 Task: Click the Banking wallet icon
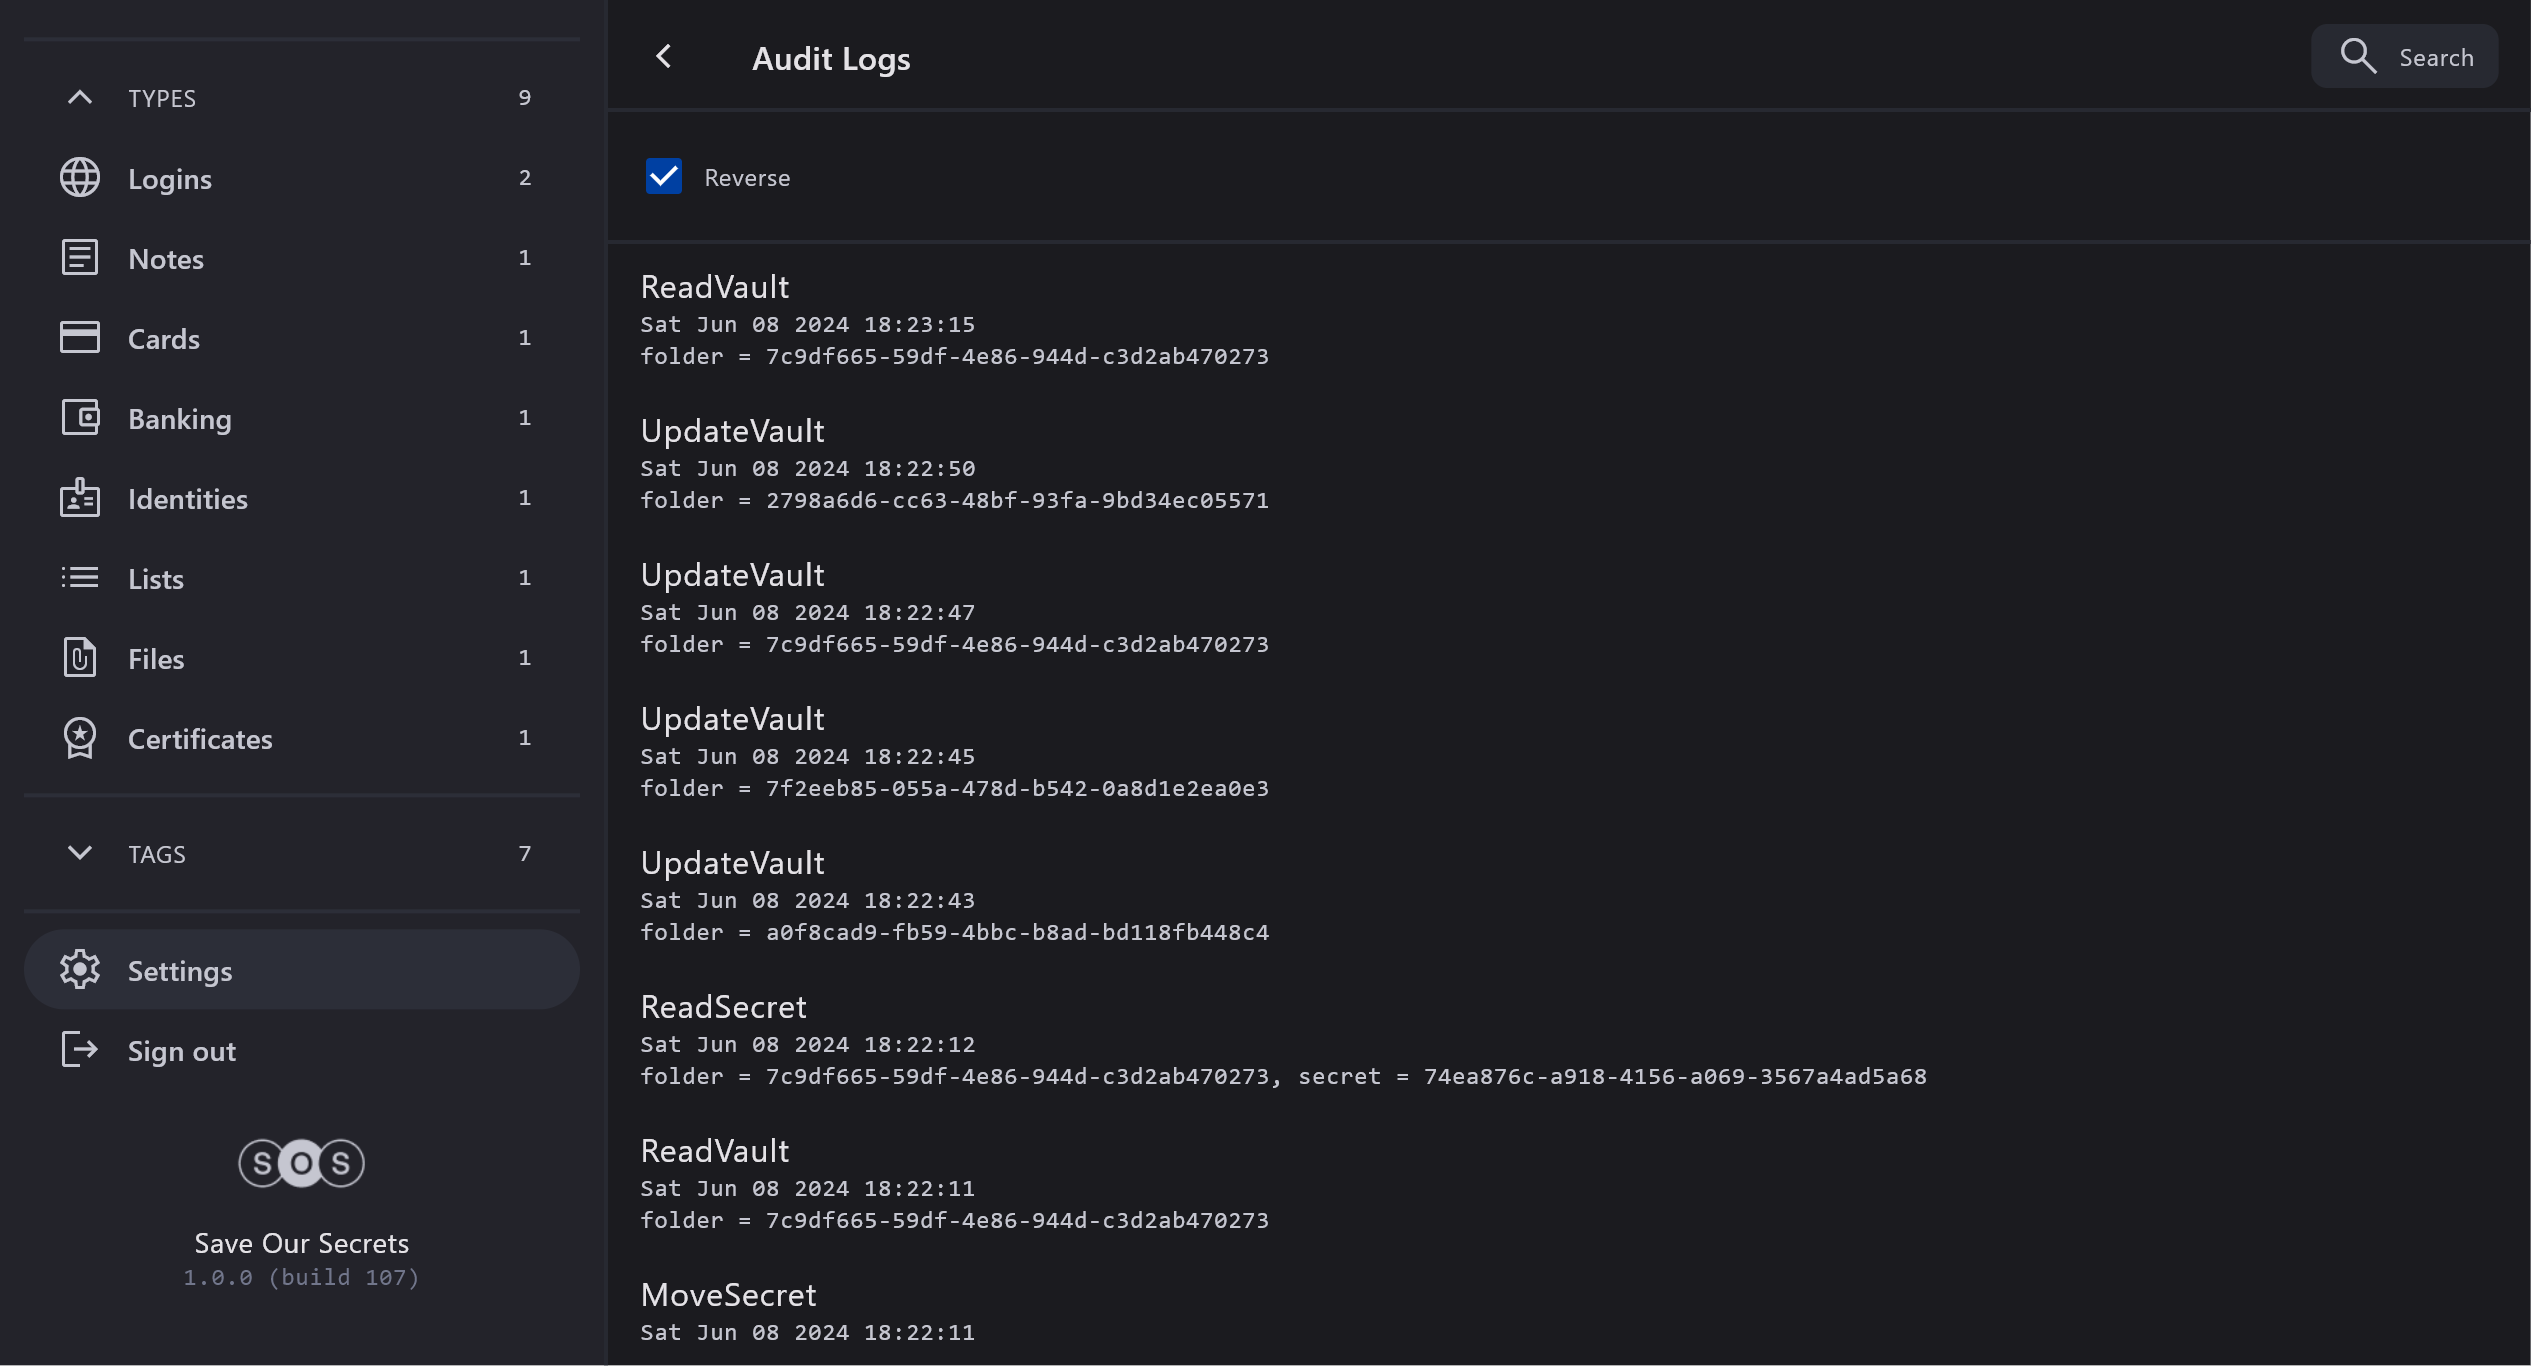80,418
